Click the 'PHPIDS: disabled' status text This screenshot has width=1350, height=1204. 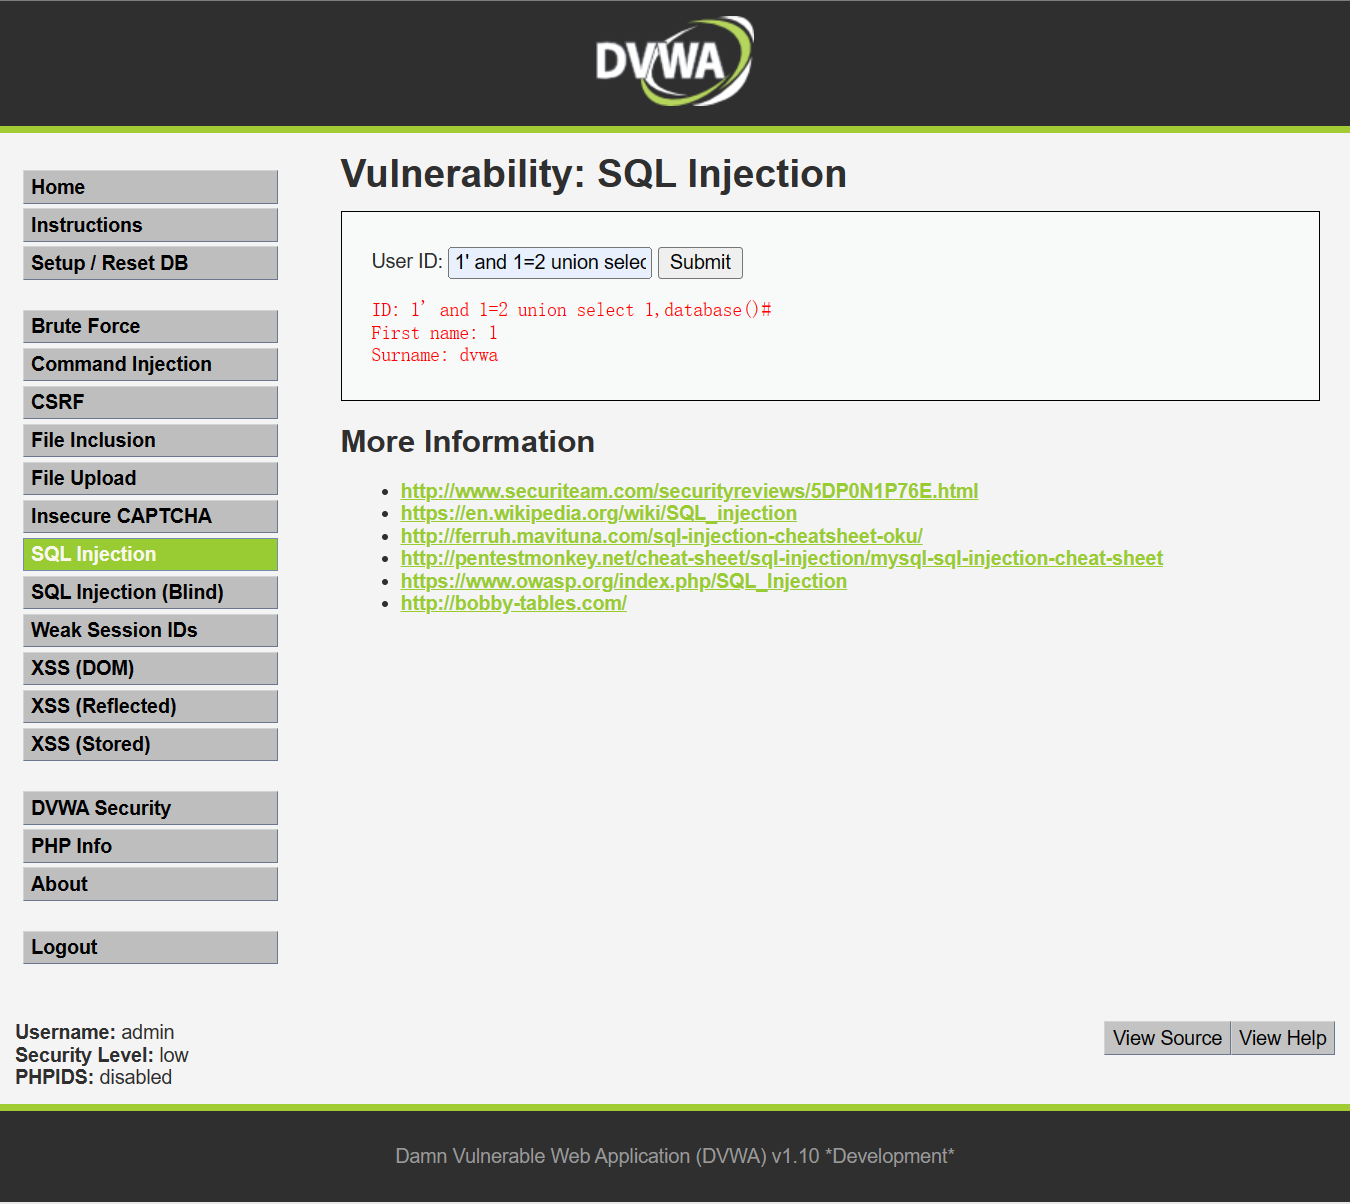pyautogui.click(x=94, y=1077)
